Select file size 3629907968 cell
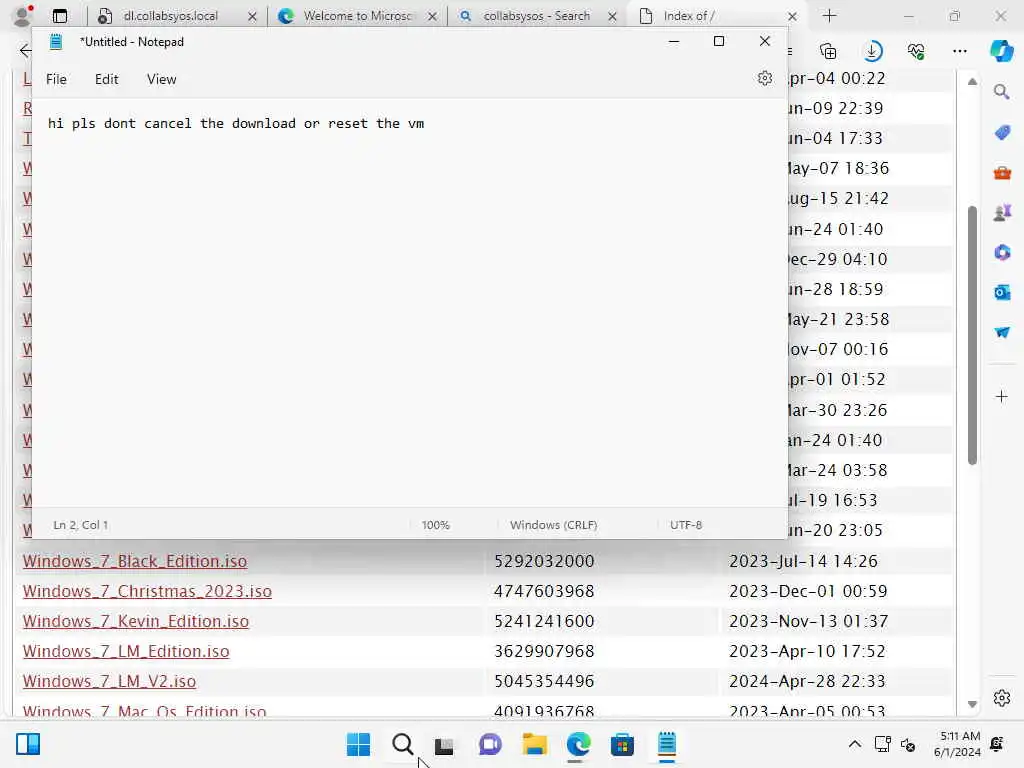1024x768 pixels. point(544,651)
